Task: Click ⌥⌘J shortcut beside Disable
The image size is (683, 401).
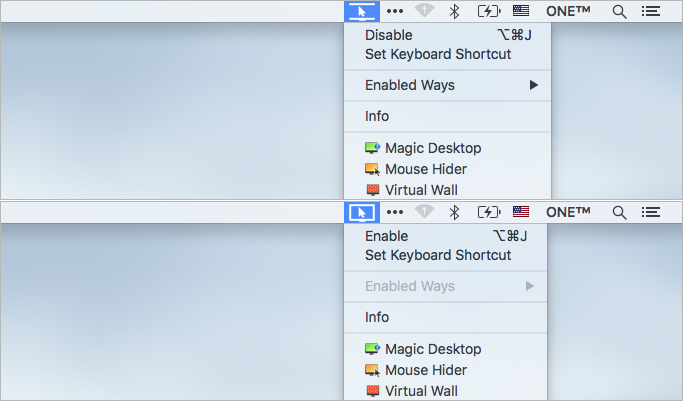Action: (514, 35)
